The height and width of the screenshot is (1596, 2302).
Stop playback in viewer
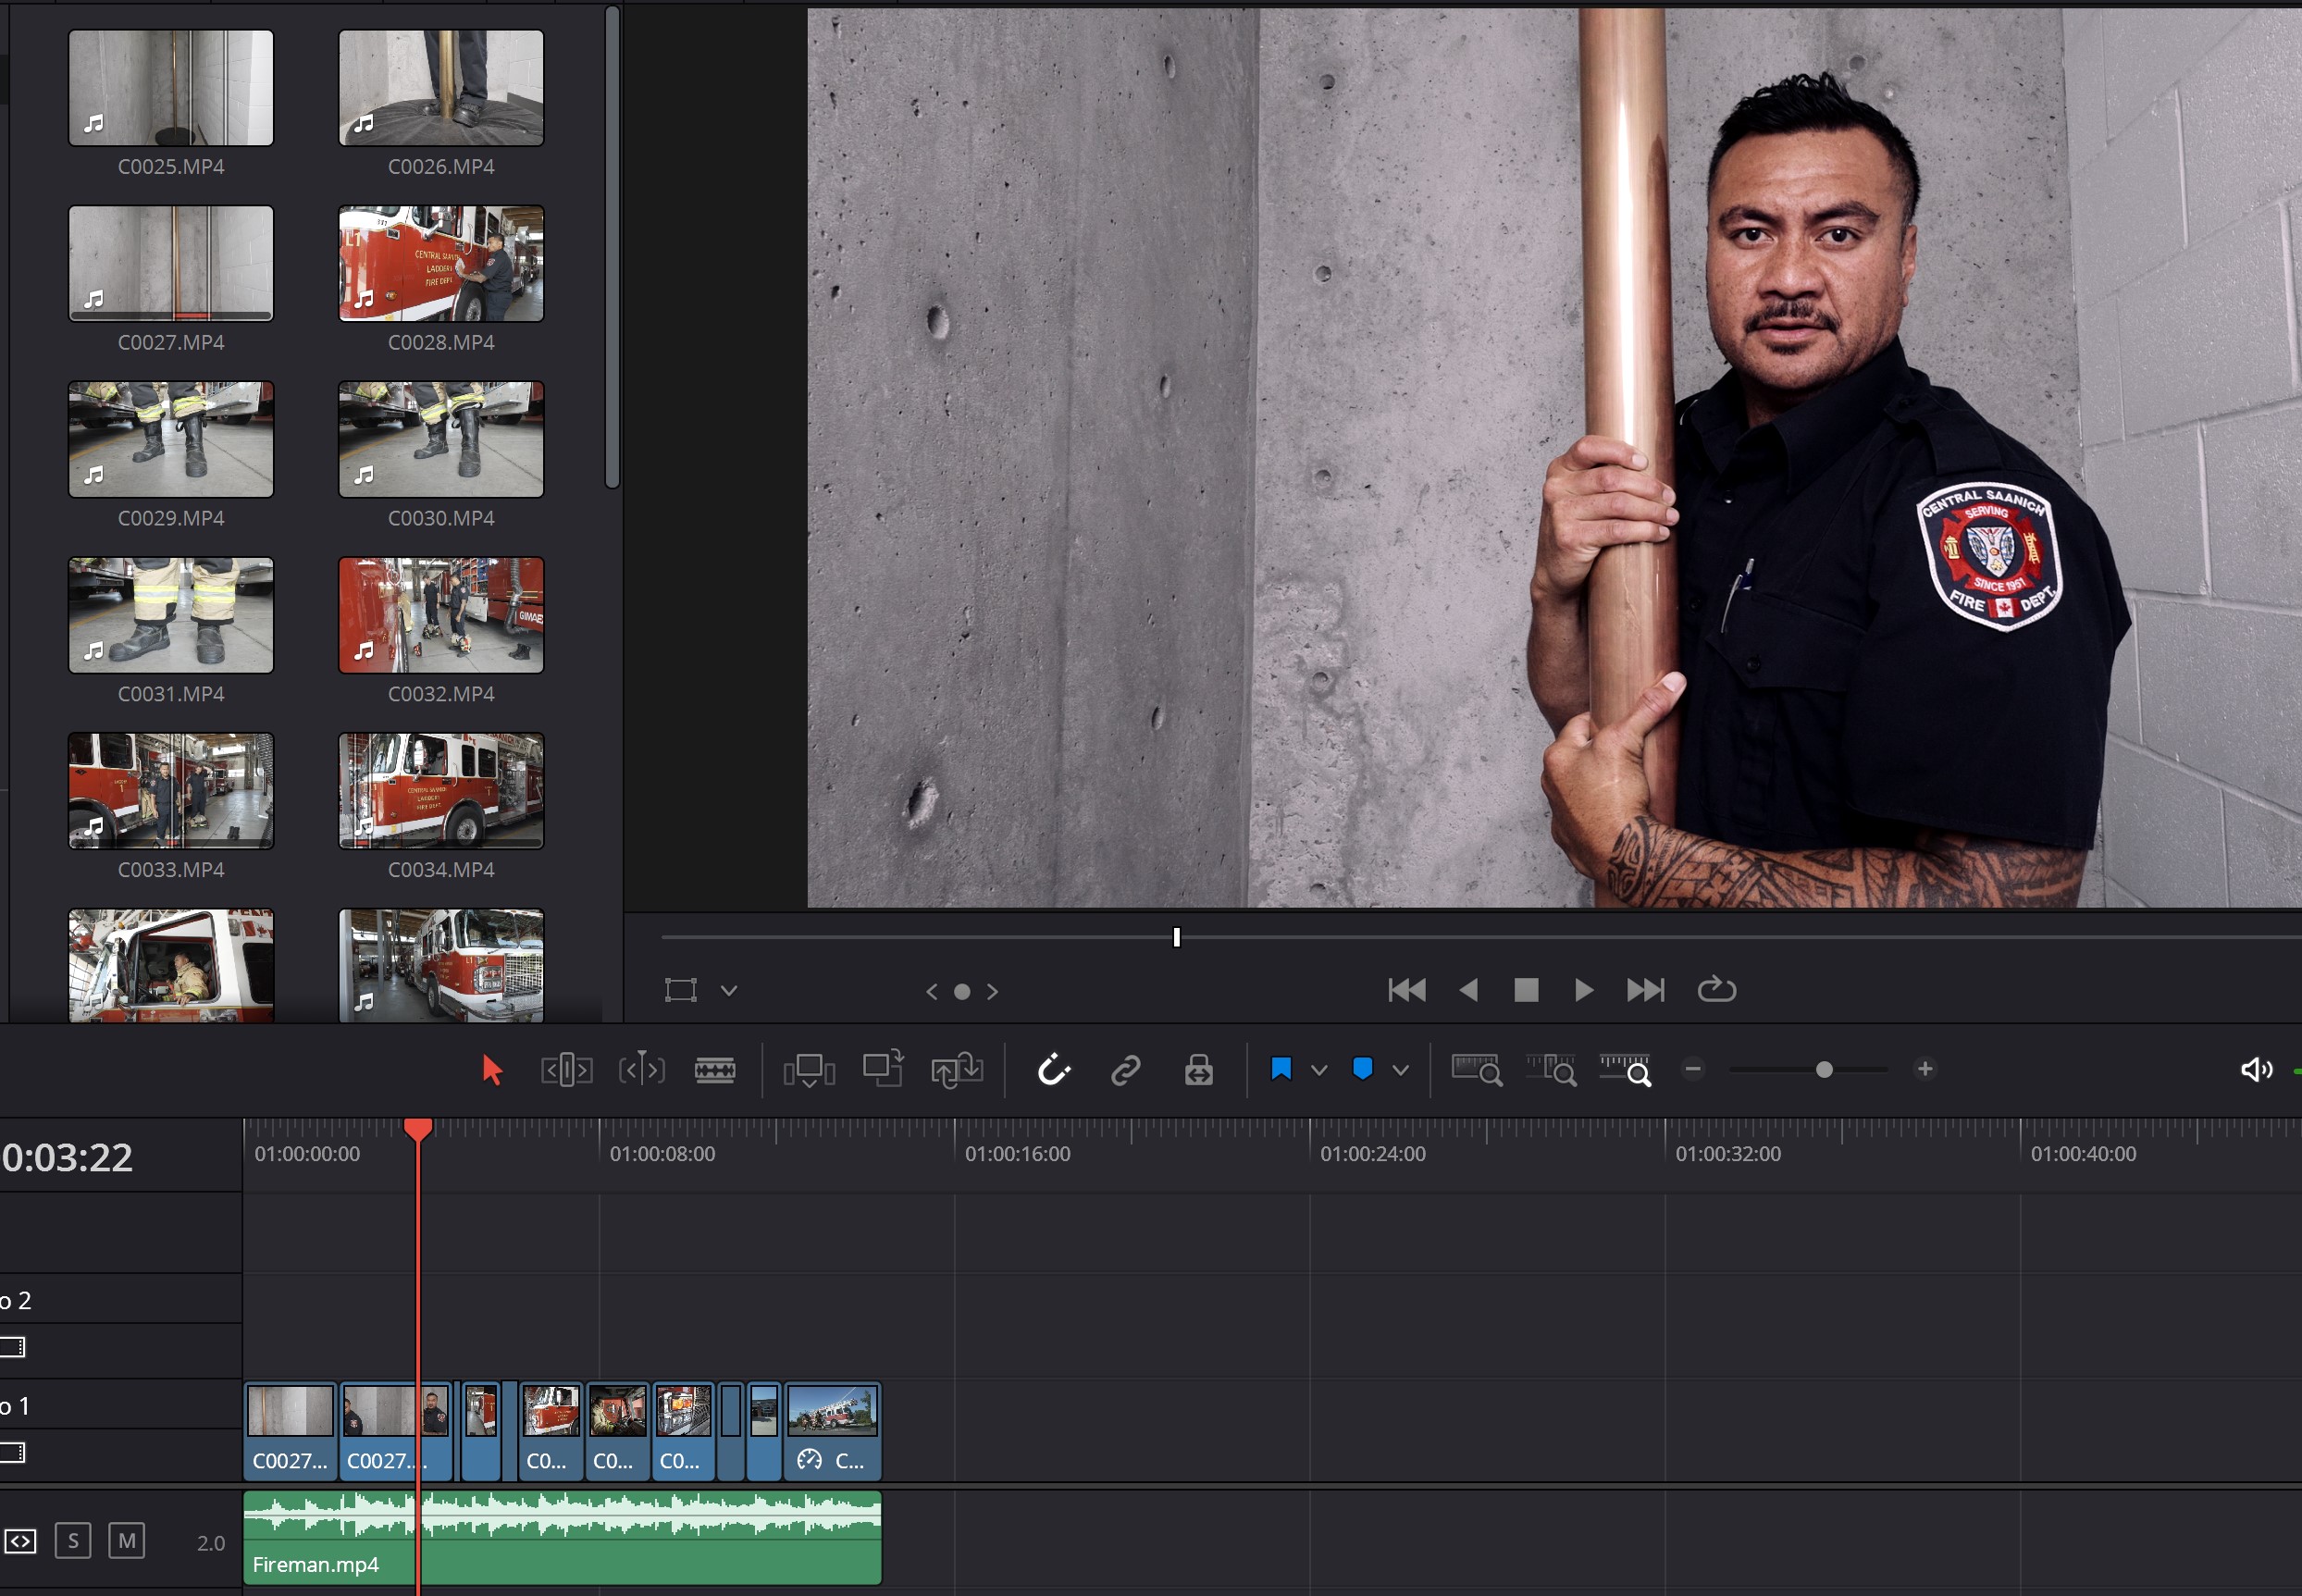click(x=1526, y=990)
